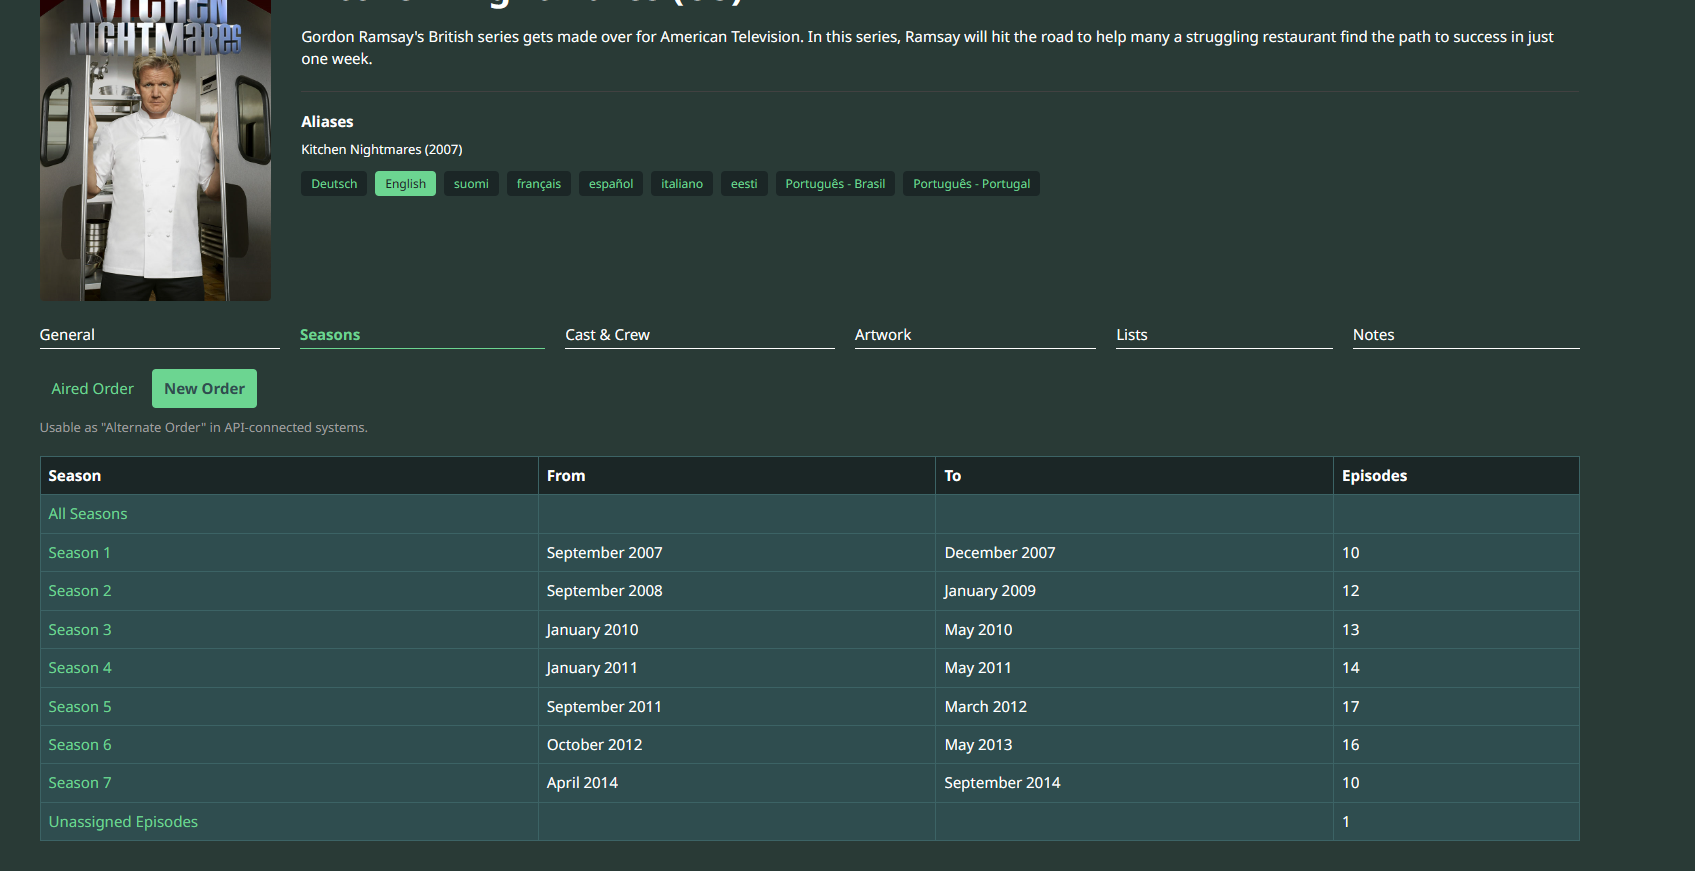The width and height of the screenshot is (1695, 871).
Task: Click the May 2011 cell
Action: tap(1134, 668)
